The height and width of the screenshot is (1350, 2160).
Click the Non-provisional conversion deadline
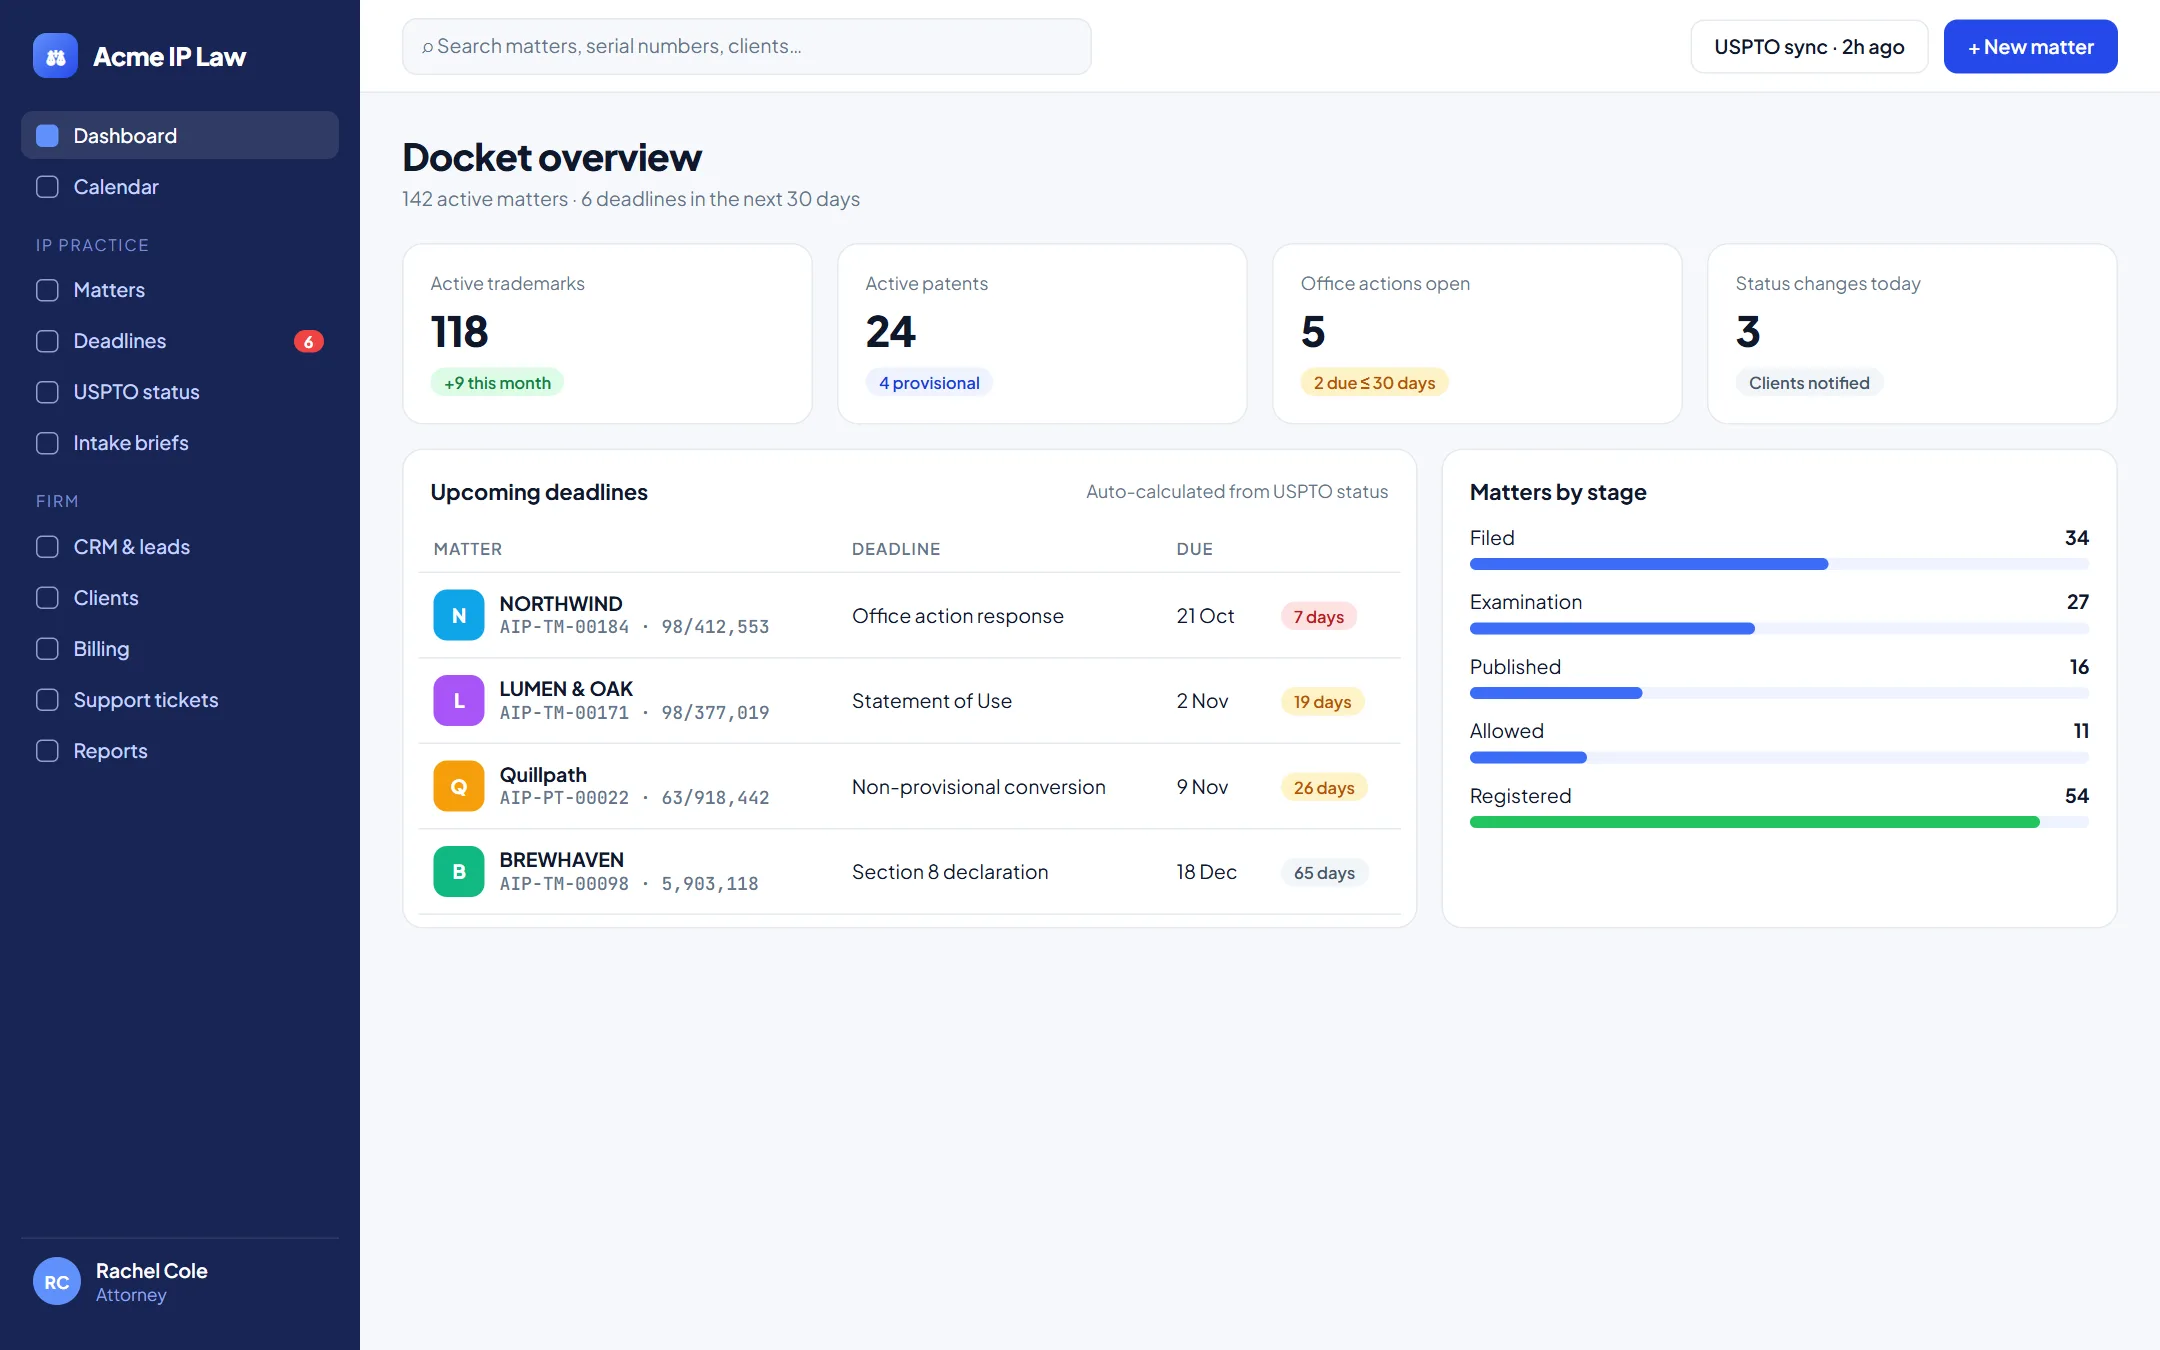pyautogui.click(x=979, y=787)
